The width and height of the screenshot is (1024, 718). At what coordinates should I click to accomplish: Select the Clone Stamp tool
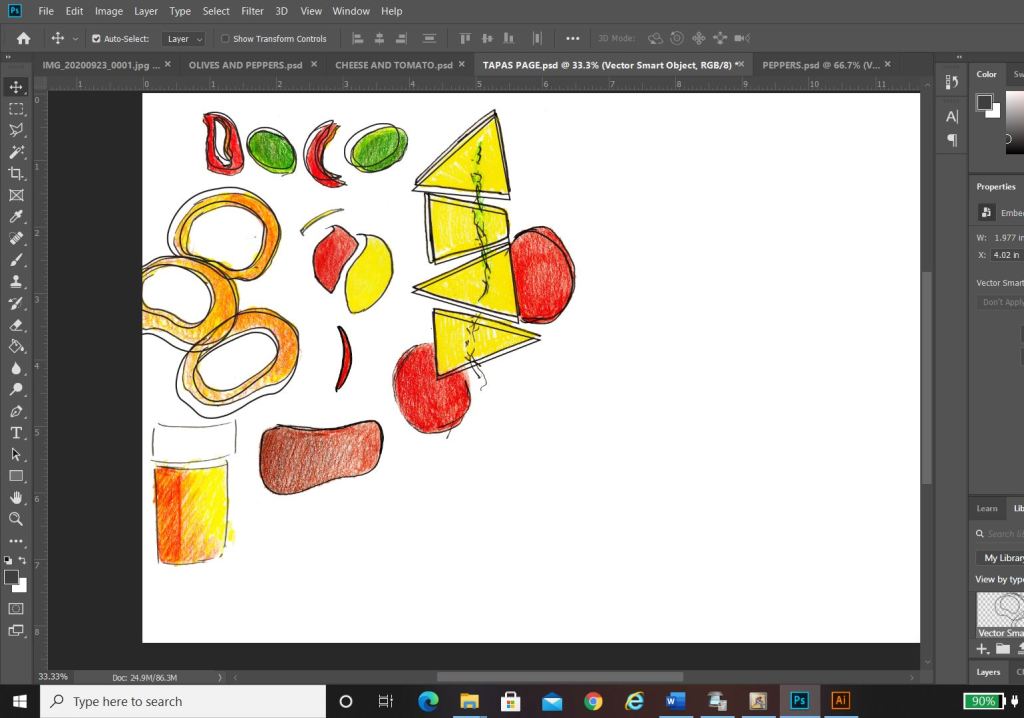coord(16,282)
